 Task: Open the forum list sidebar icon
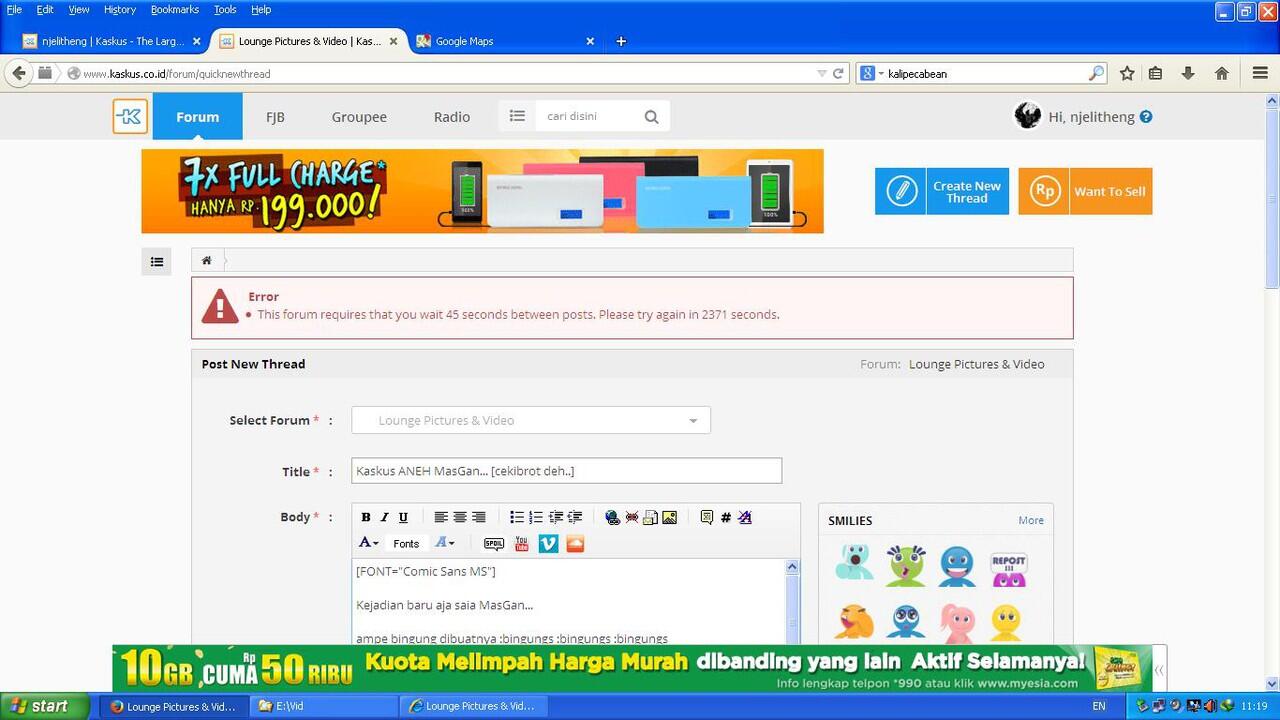tap(157, 262)
